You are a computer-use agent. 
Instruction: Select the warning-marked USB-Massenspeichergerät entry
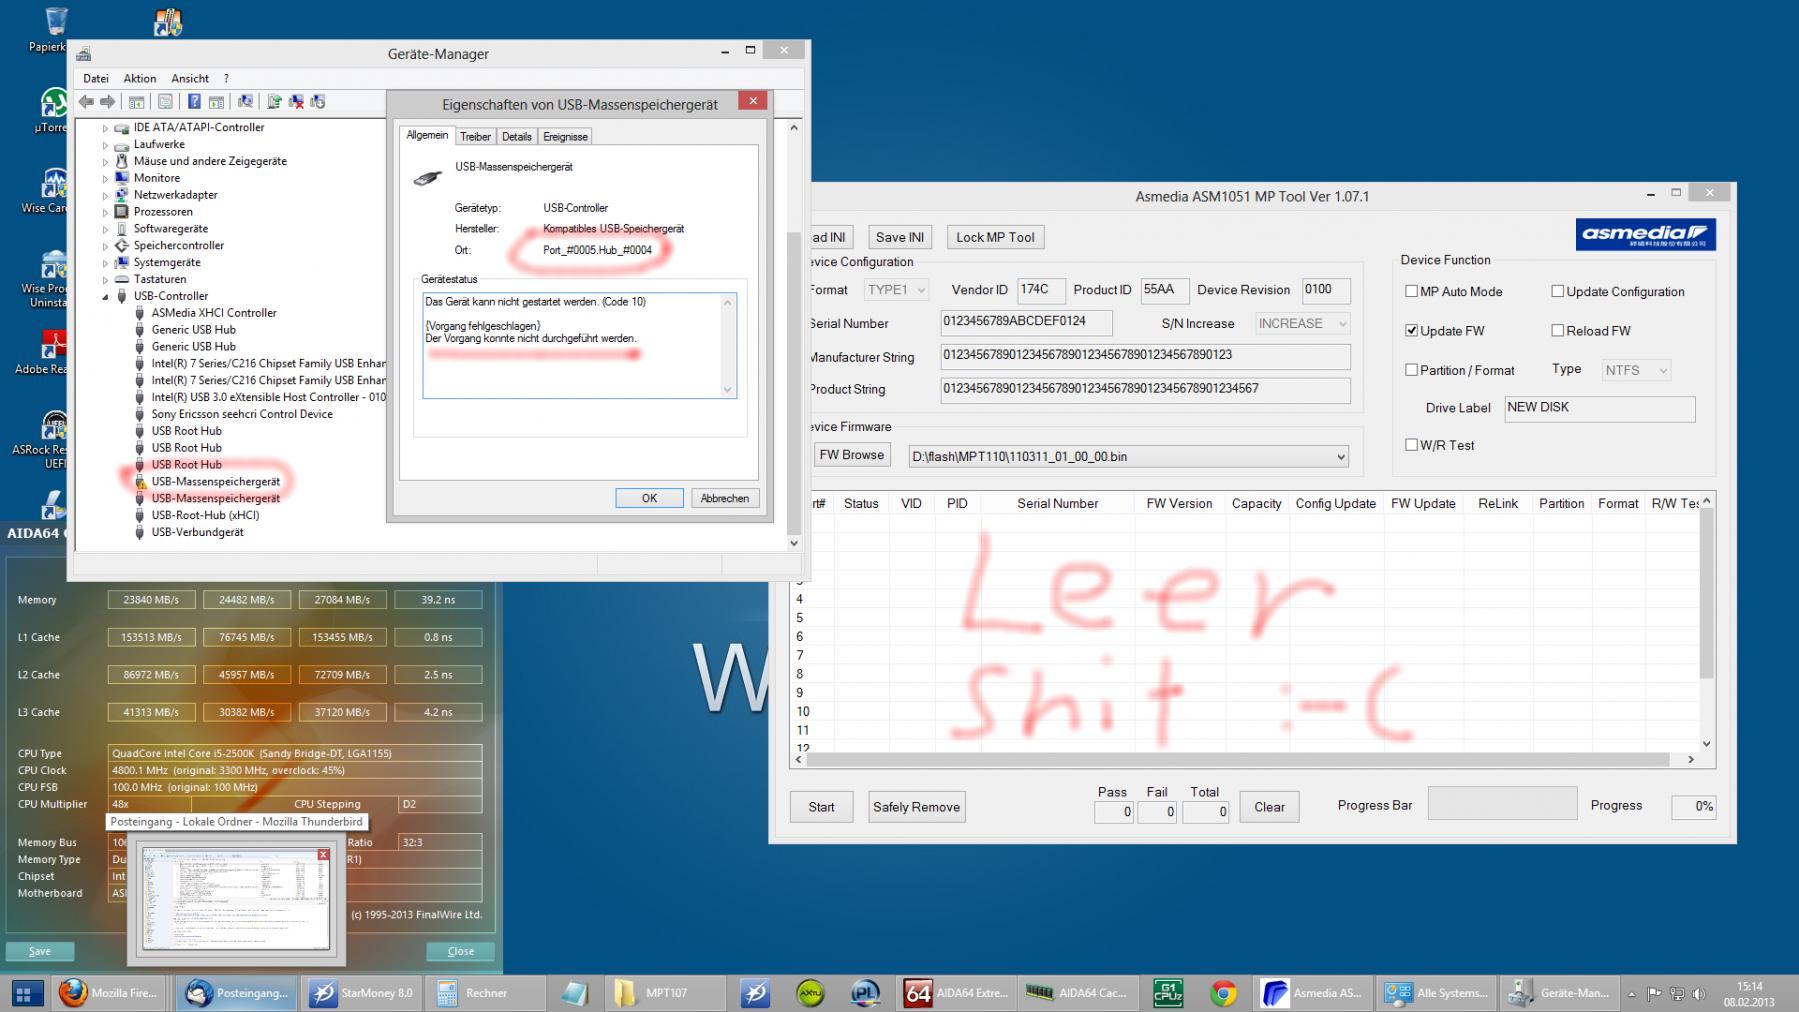[216, 482]
